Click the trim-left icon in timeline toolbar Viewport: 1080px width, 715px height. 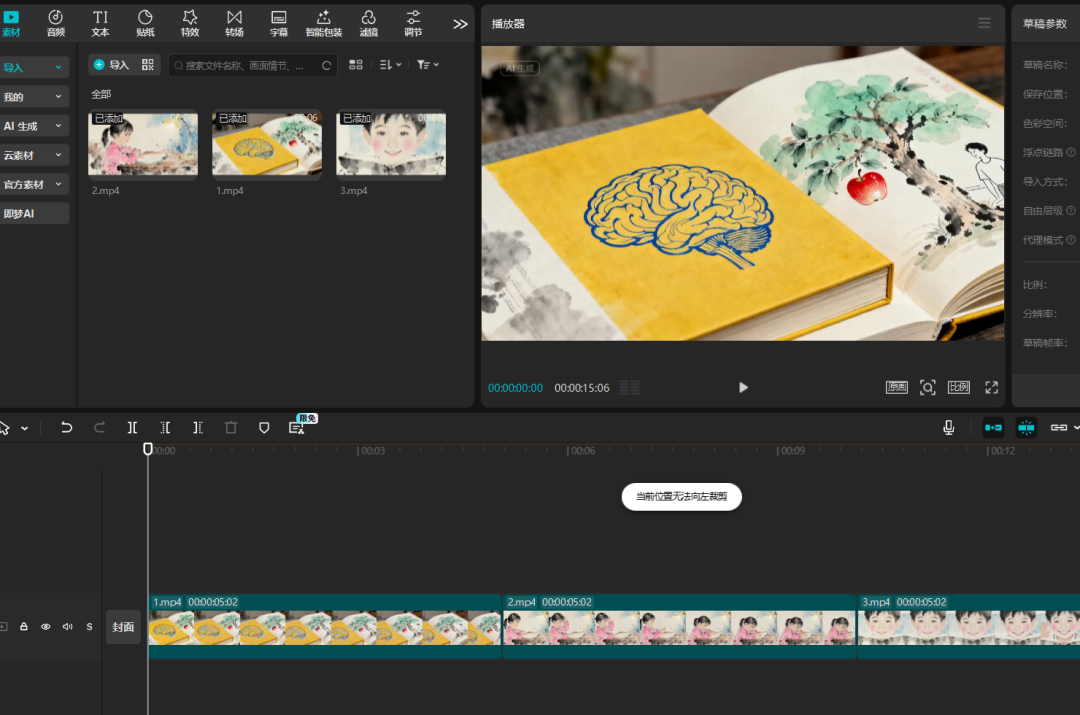click(165, 427)
